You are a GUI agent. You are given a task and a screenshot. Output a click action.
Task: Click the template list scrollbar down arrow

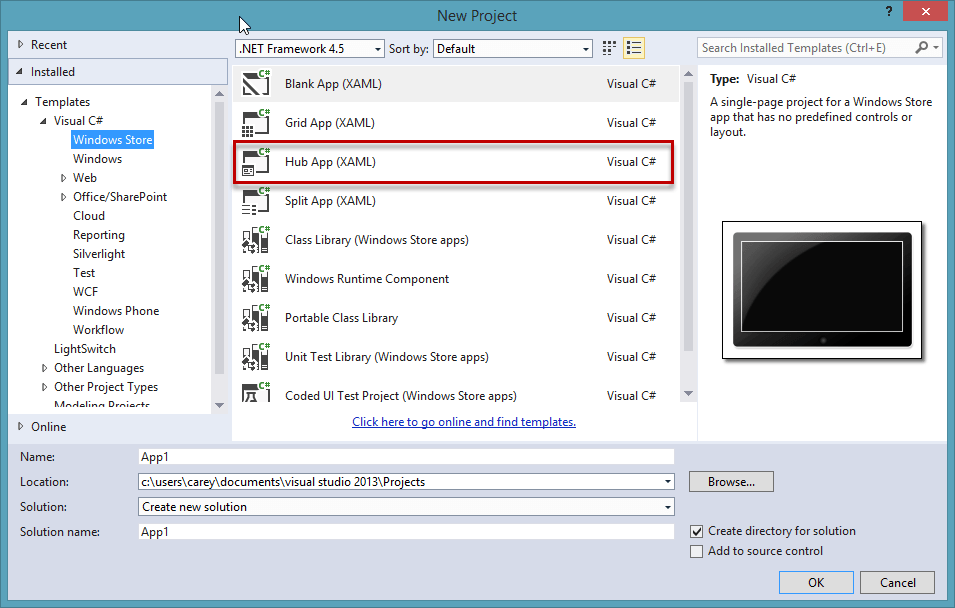pos(688,394)
